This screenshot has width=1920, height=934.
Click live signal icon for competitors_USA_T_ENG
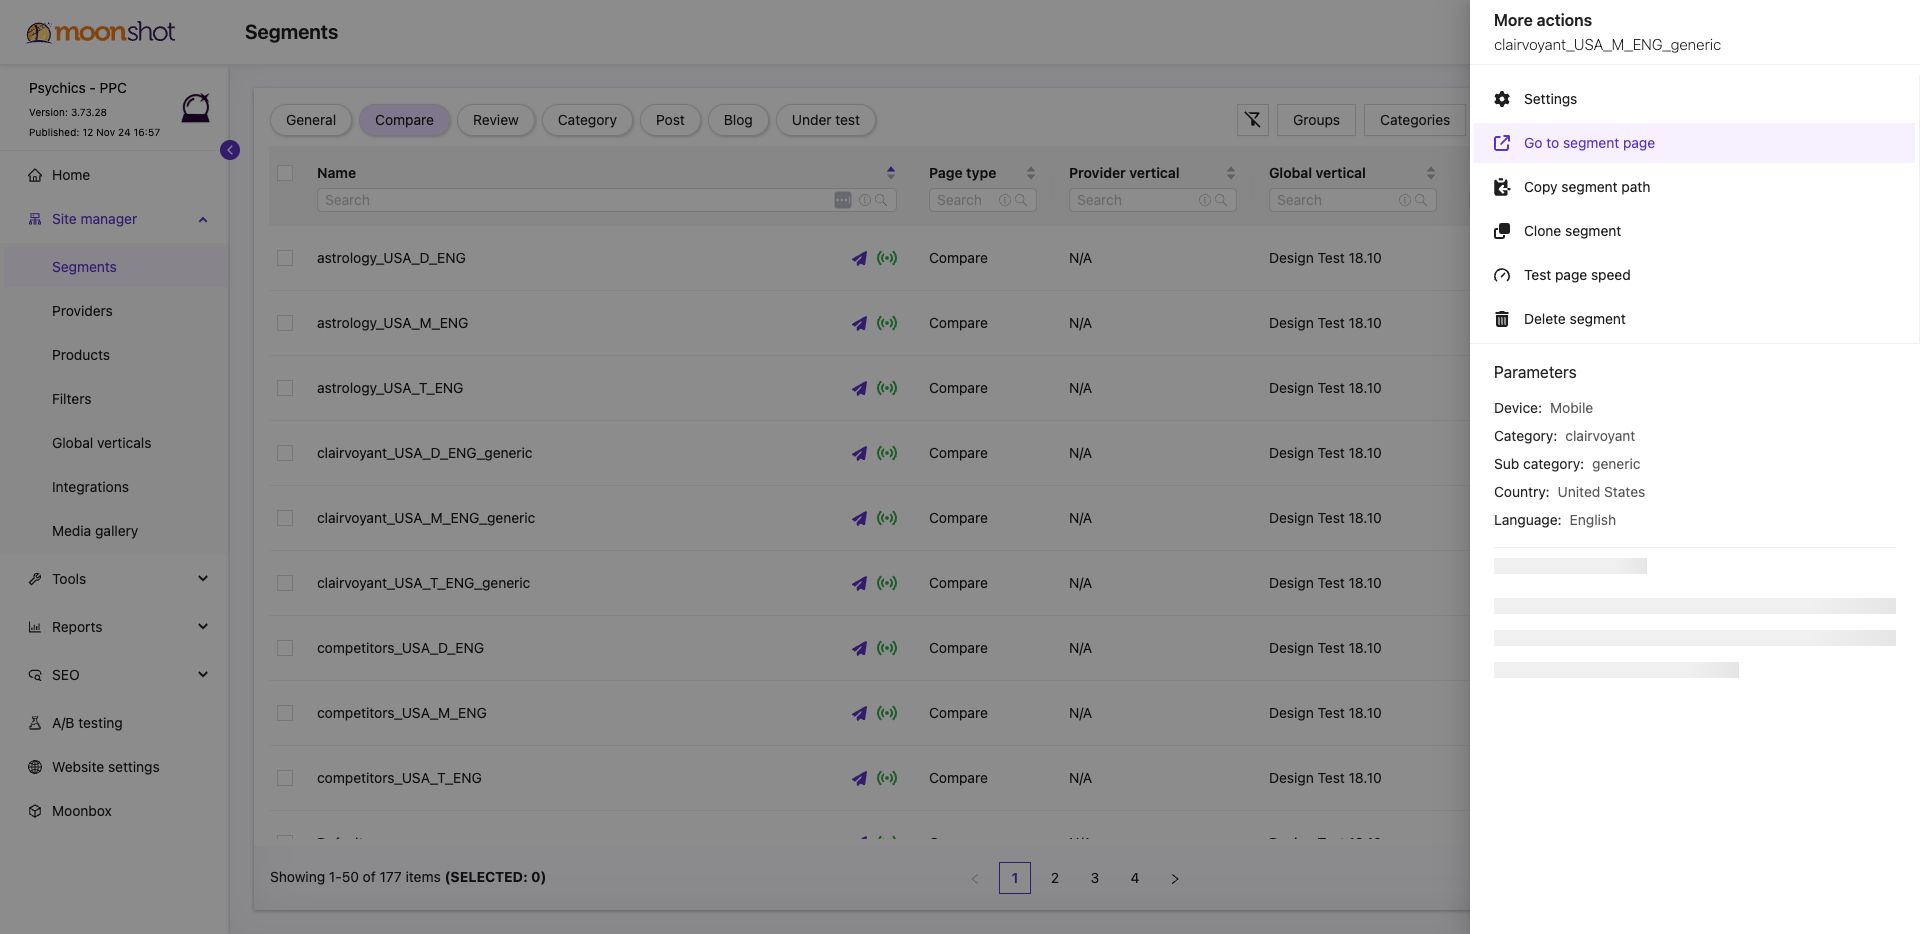(x=887, y=778)
